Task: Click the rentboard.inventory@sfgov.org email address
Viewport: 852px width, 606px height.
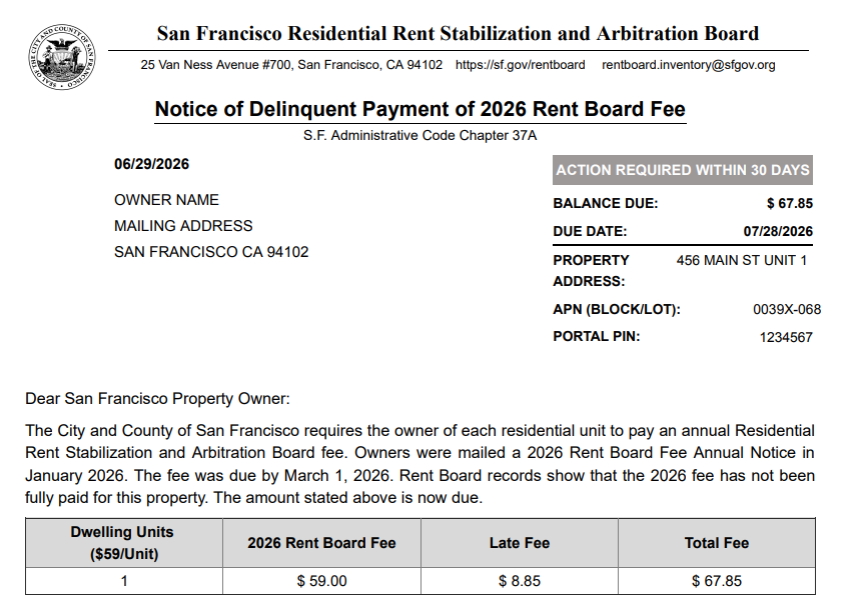Action: (688, 65)
